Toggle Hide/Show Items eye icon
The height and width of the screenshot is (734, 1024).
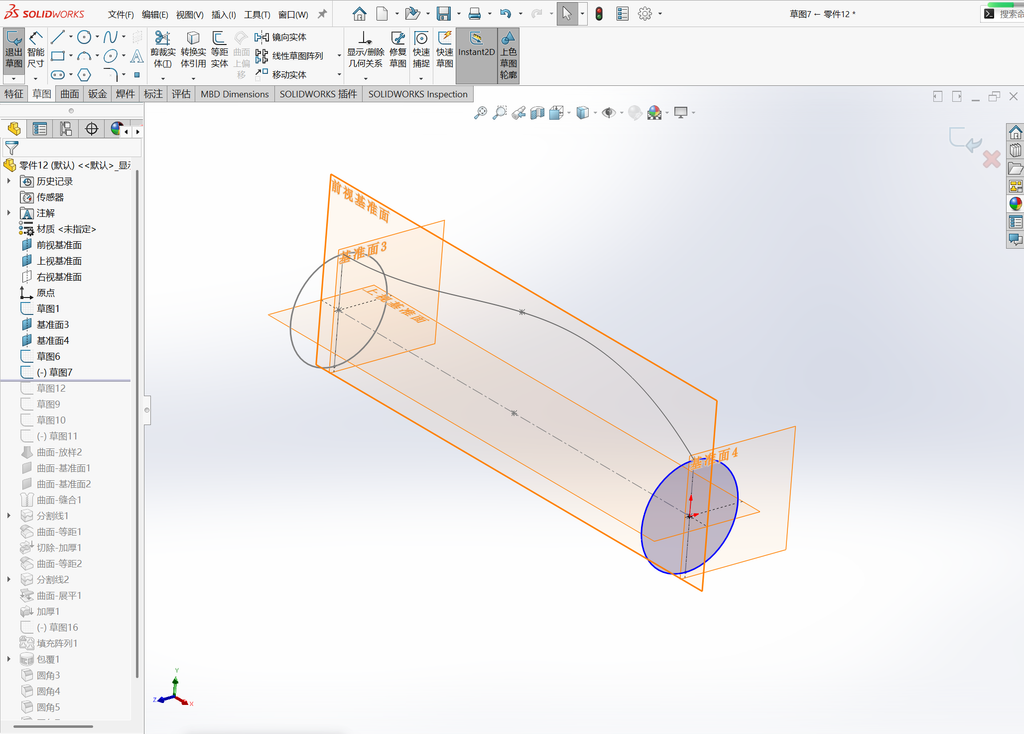[608, 112]
